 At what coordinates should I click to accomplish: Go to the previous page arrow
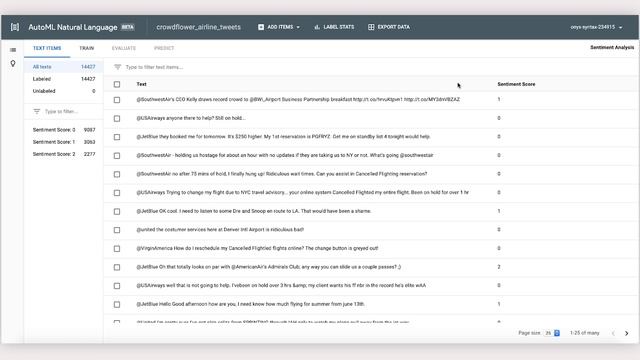tap(613, 333)
